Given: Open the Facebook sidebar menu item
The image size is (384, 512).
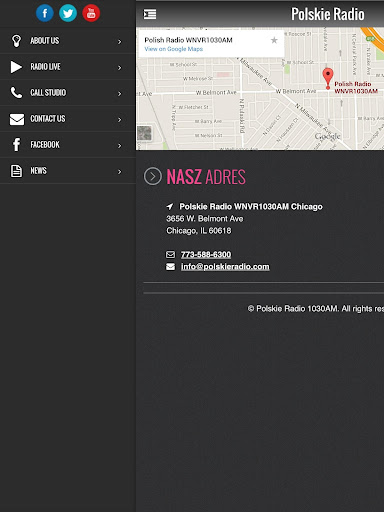Looking at the screenshot, I should click(68, 145).
